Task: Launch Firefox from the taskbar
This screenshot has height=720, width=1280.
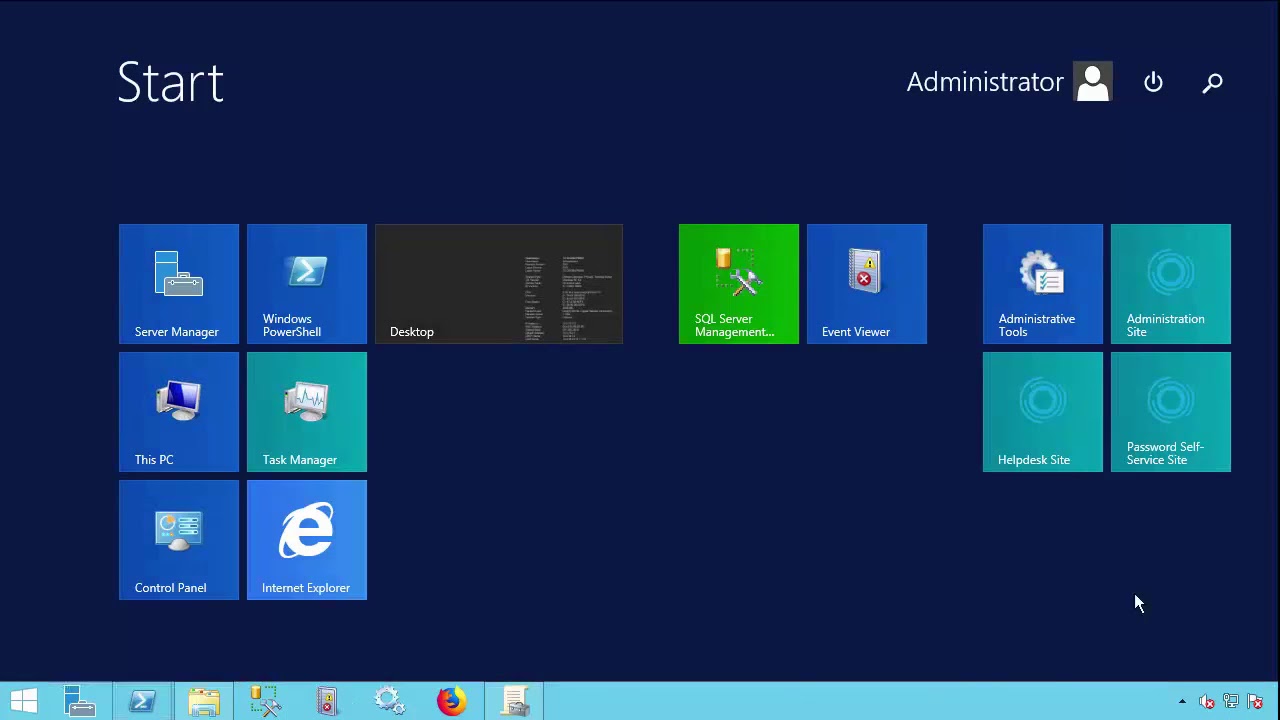Action: [x=452, y=701]
